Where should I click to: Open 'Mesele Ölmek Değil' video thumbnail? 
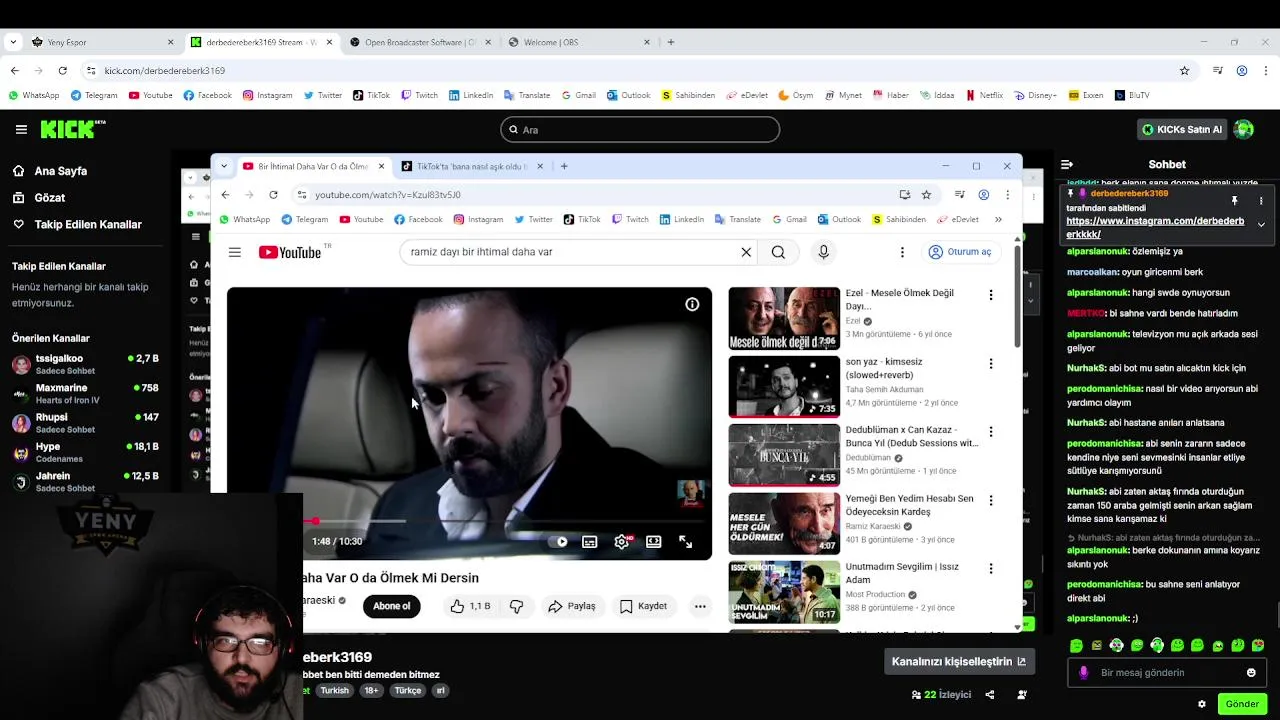pyautogui.click(x=784, y=318)
